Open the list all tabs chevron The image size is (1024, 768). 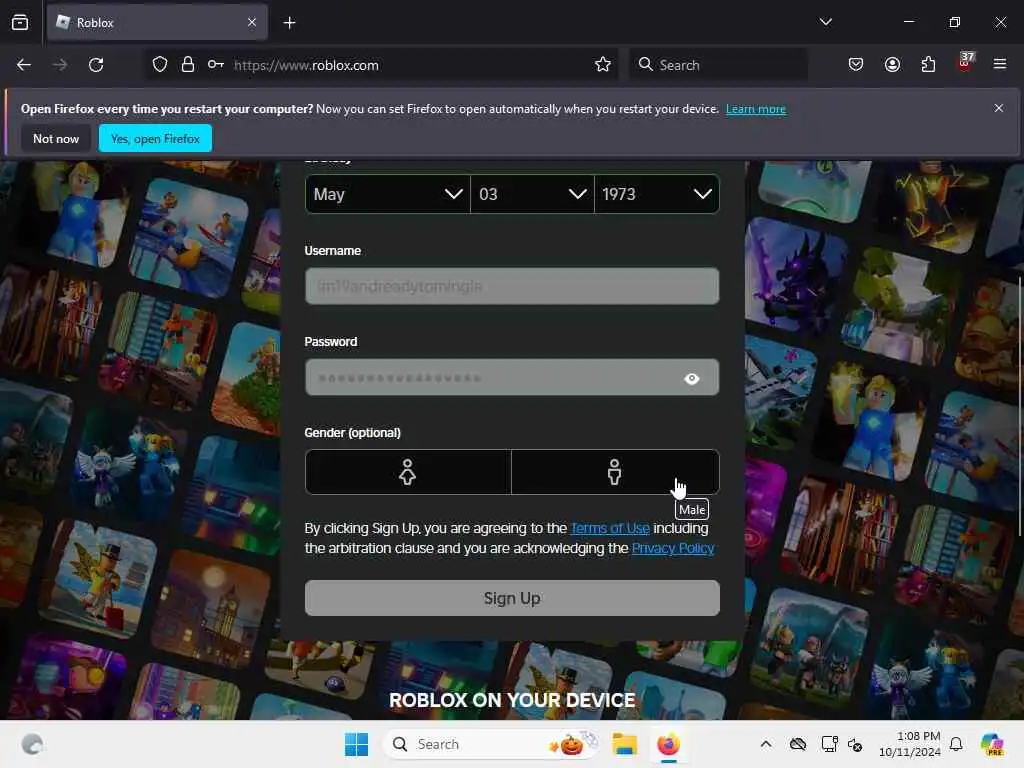pos(825,22)
